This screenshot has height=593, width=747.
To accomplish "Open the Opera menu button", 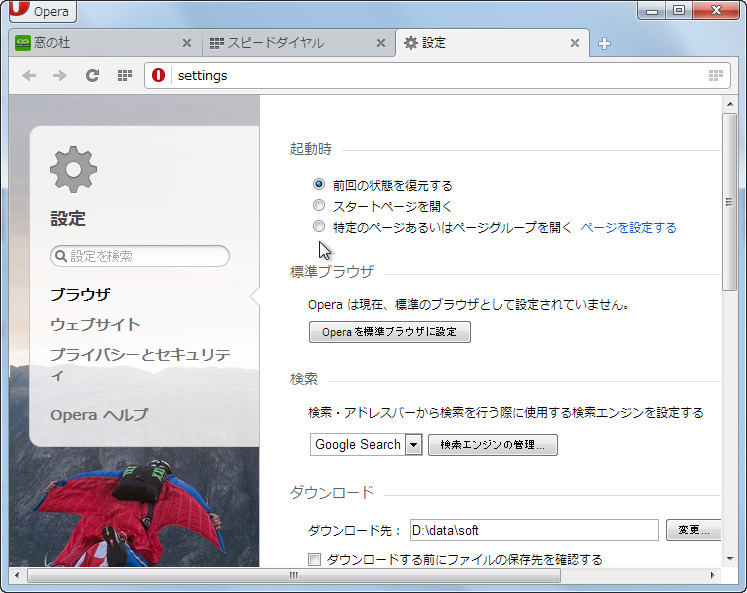I will (x=43, y=10).
